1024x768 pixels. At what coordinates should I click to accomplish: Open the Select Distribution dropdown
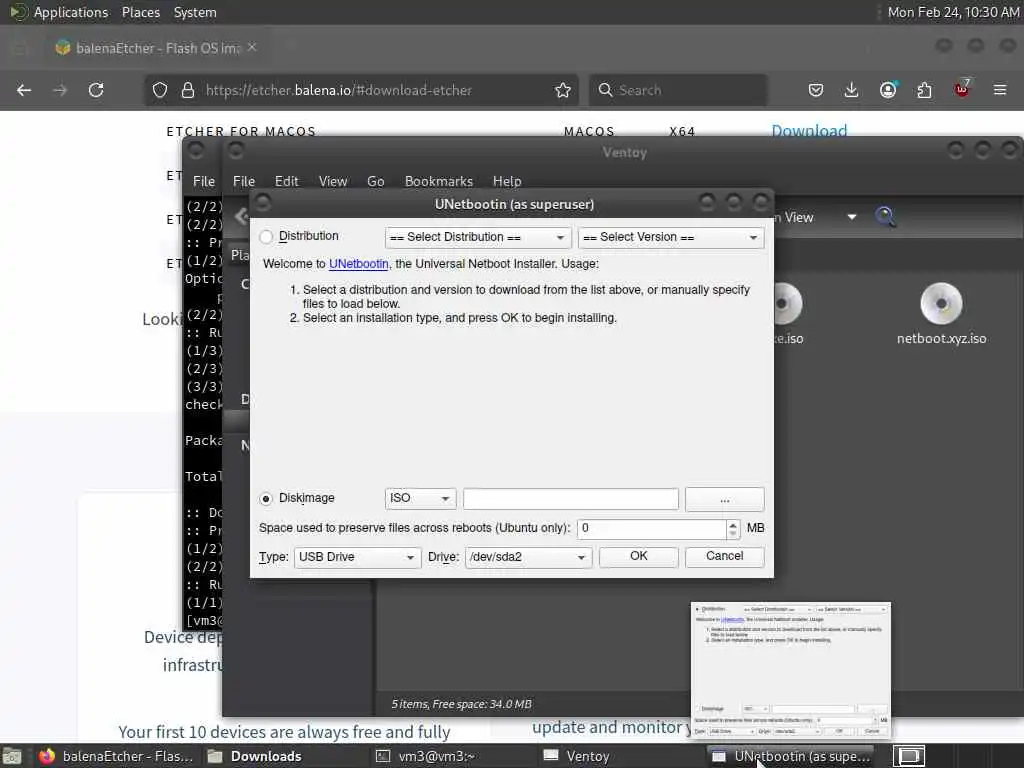tap(478, 237)
